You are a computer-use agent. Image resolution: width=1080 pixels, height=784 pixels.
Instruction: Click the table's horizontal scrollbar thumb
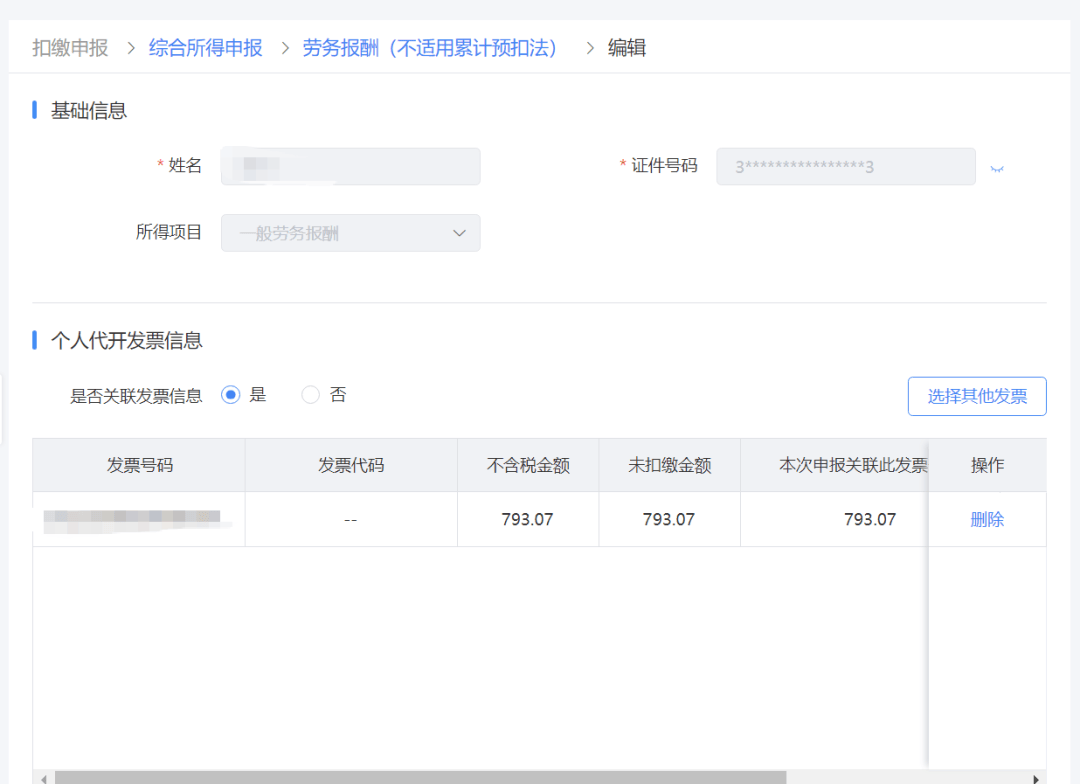tap(420, 777)
